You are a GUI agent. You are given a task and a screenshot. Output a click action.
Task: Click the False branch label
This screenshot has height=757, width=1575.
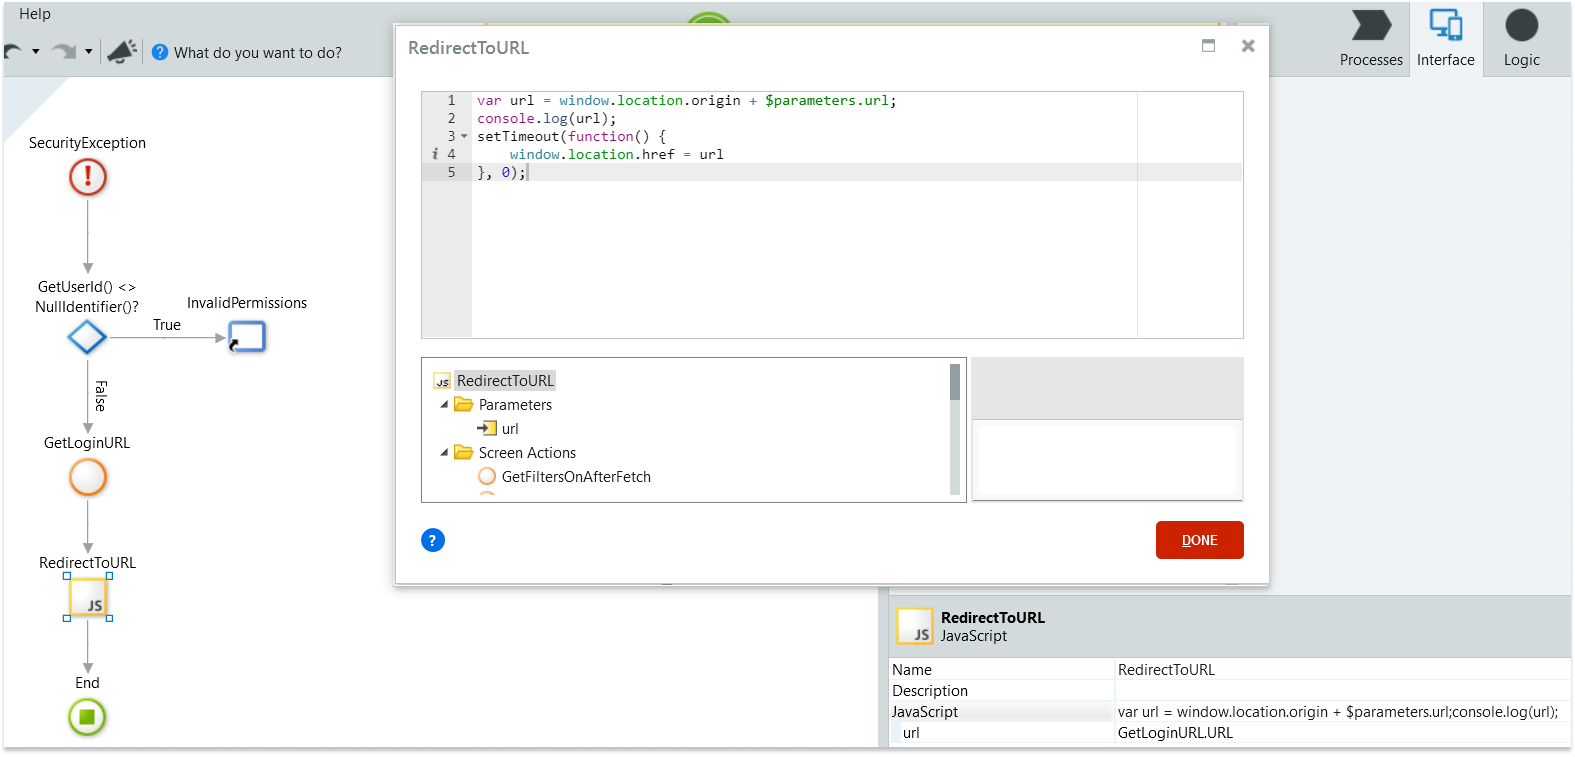point(100,396)
